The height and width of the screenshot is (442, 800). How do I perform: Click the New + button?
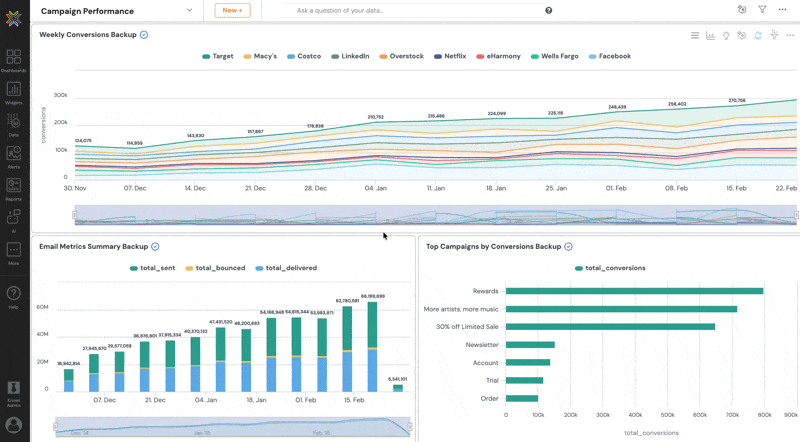(232, 10)
